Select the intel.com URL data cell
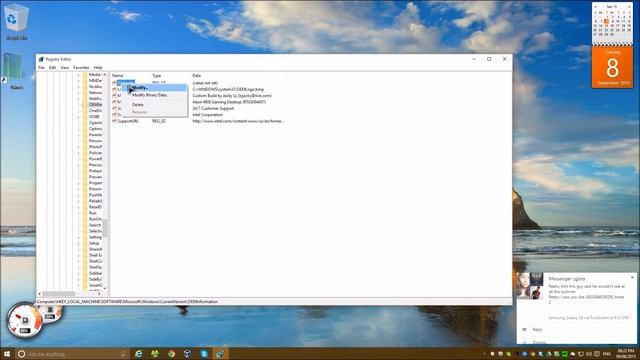 coord(238,121)
